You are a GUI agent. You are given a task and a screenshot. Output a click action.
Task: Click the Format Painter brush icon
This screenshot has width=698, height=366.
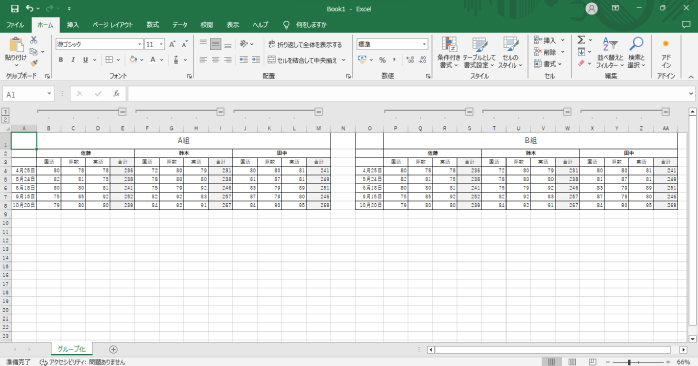pyautogui.click(x=34, y=64)
